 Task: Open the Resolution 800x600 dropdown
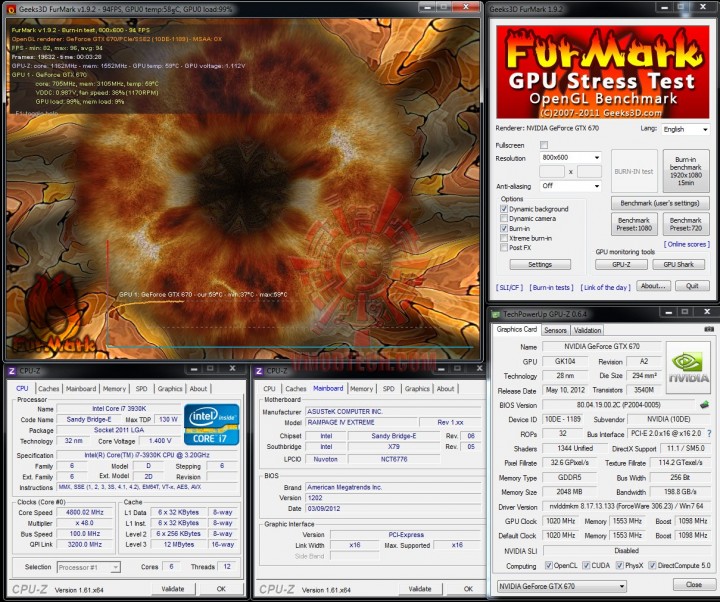(571, 158)
